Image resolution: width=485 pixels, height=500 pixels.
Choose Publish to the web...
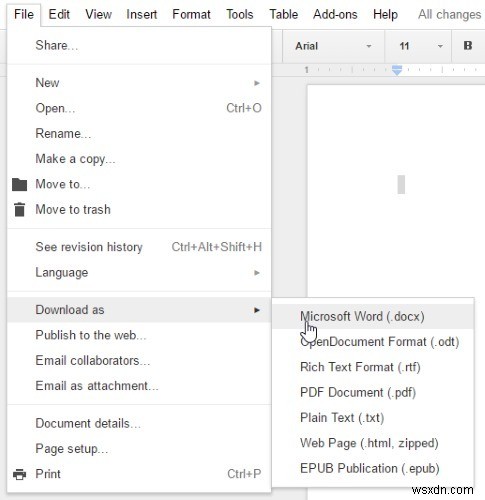pyautogui.click(x=139, y=335)
